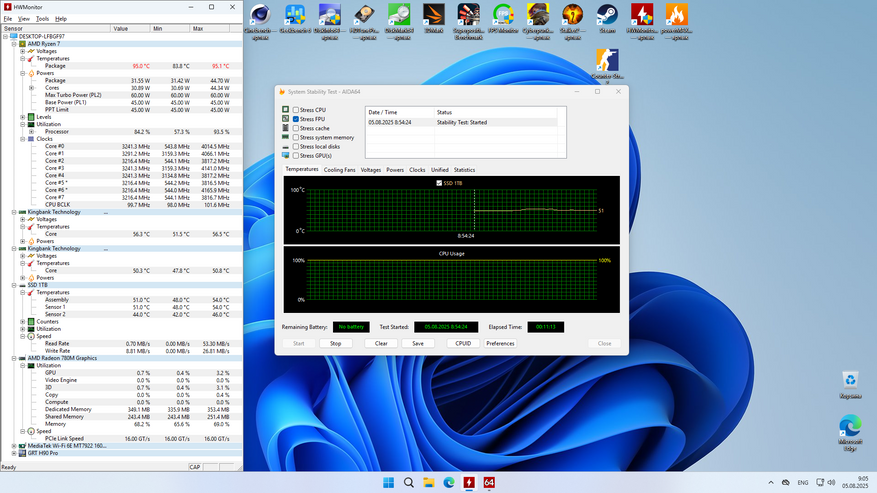Viewport: 877px width, 493px height.
Task: Toggle the SSD 1TB graph legend checkbox
Action: (x=439, y=183)
